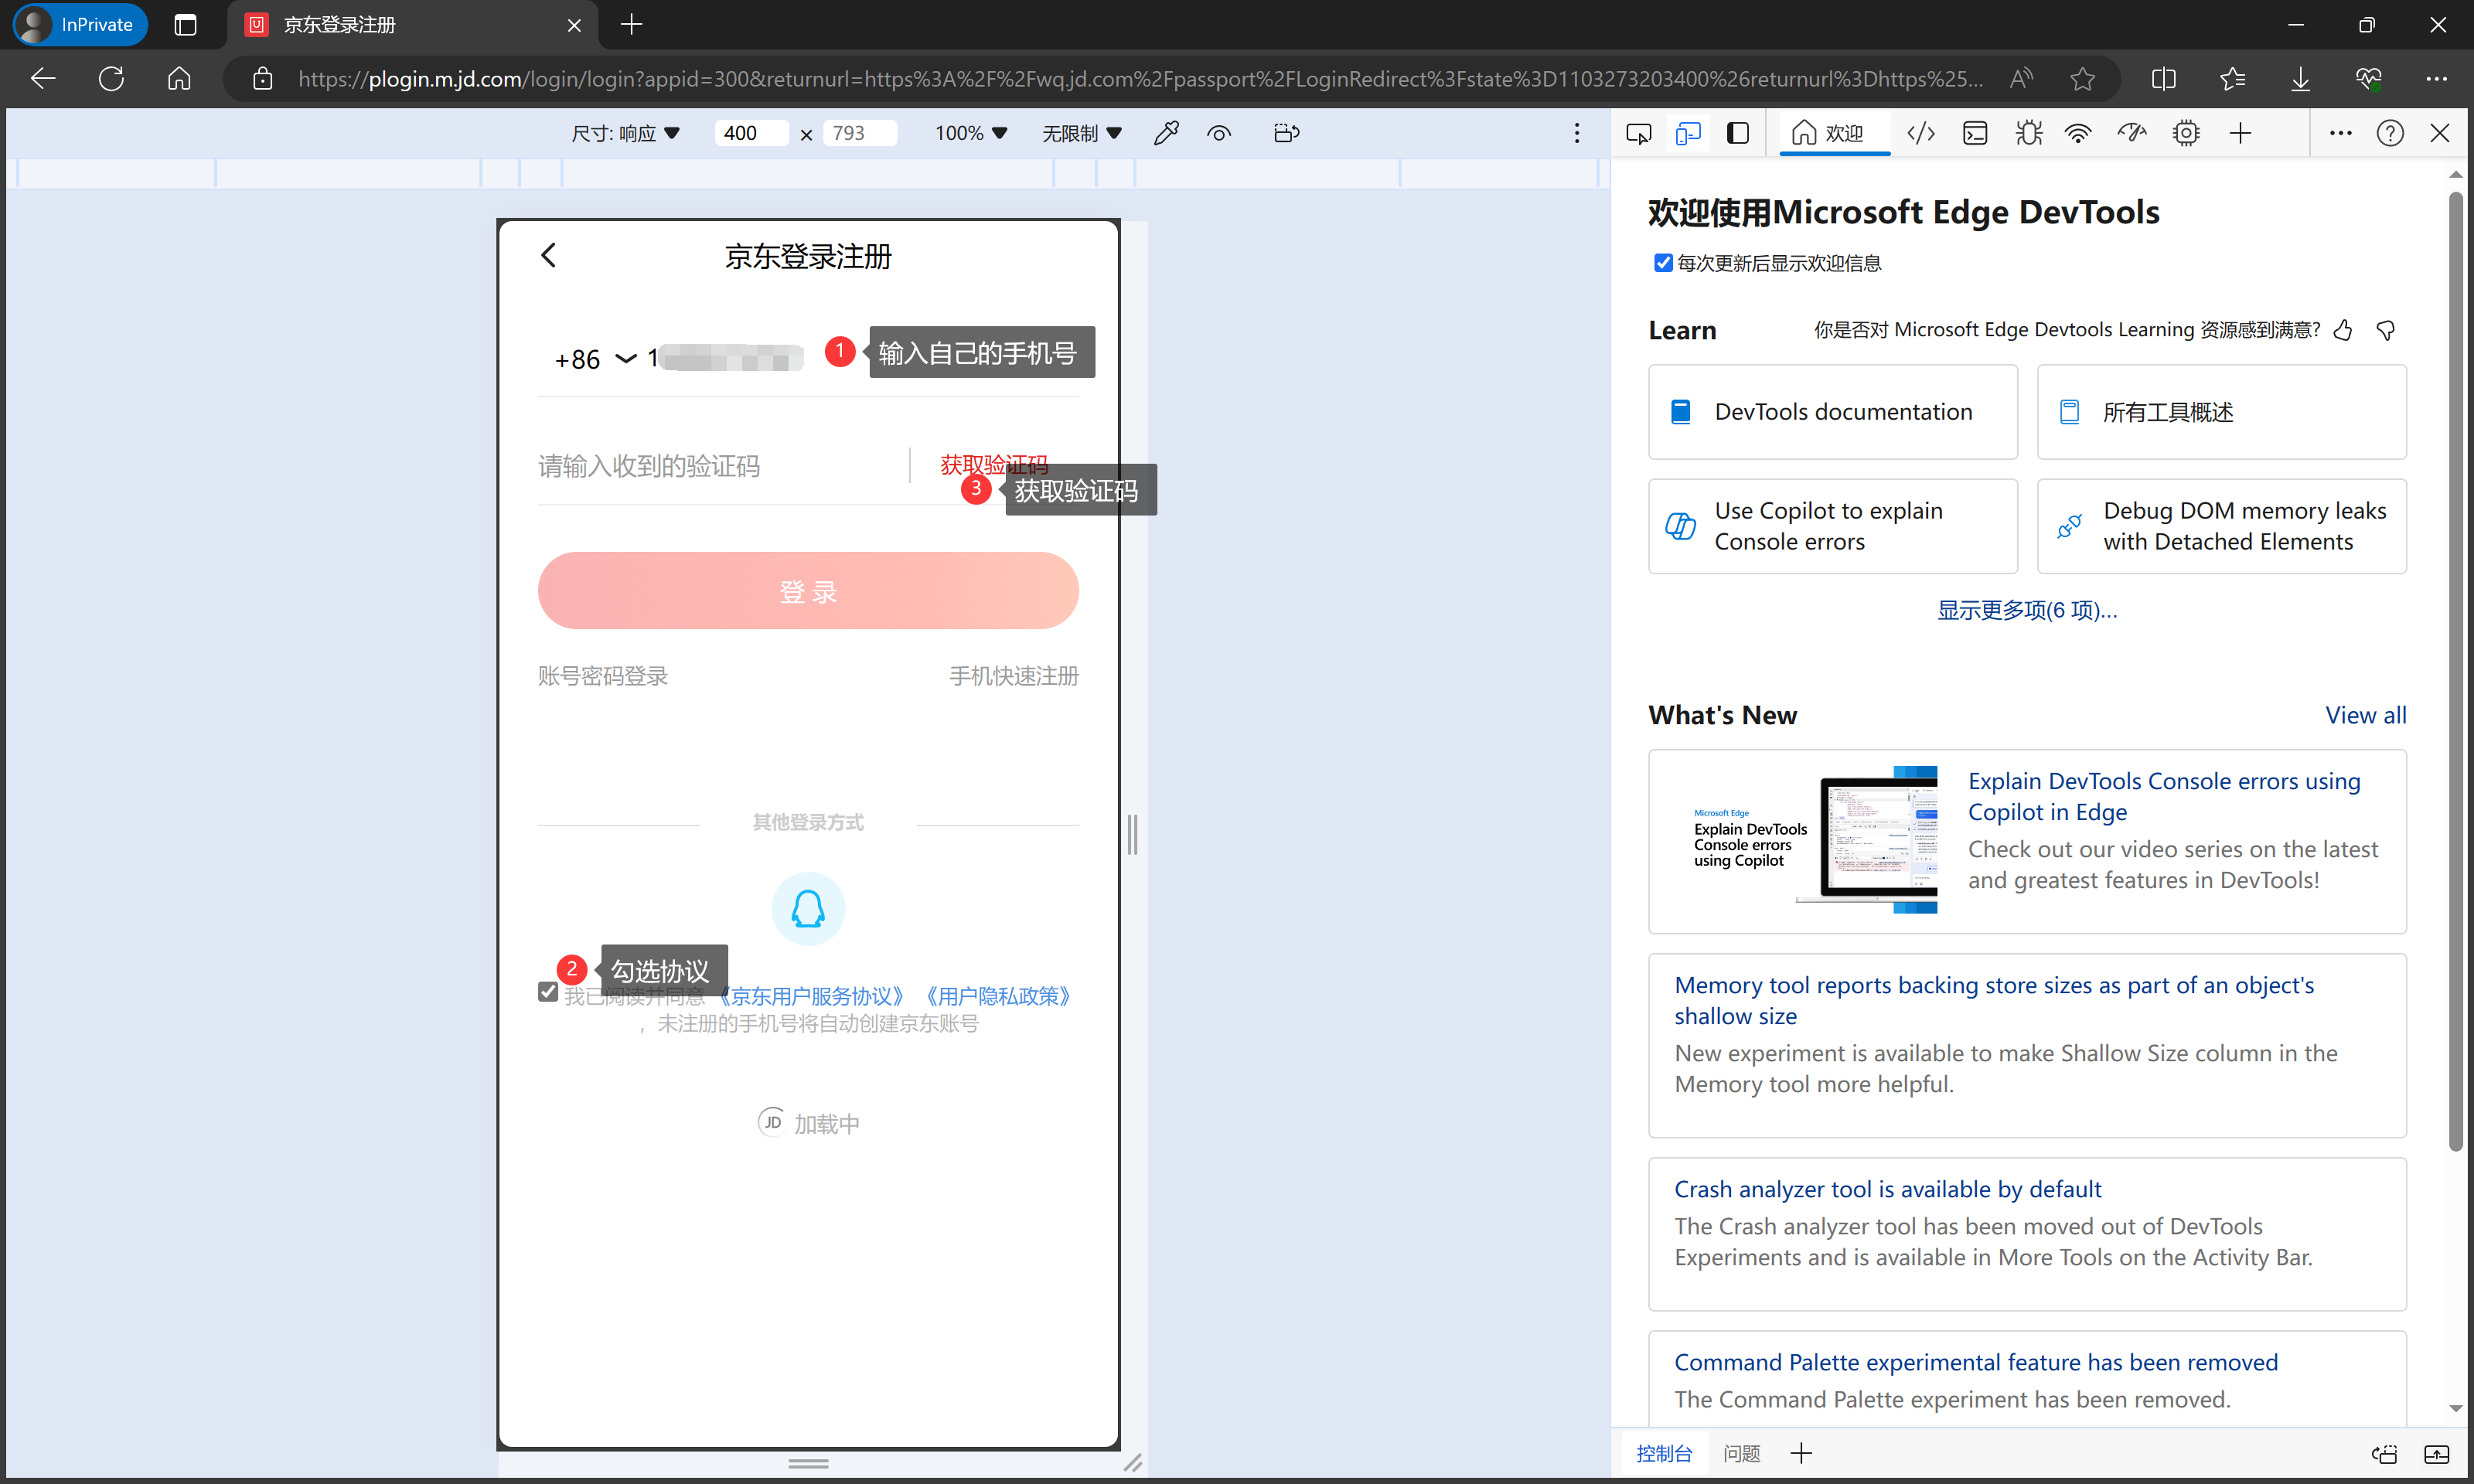Open the 尺寸 响应 device dropdown
2474x1484 pixels.
626,133
